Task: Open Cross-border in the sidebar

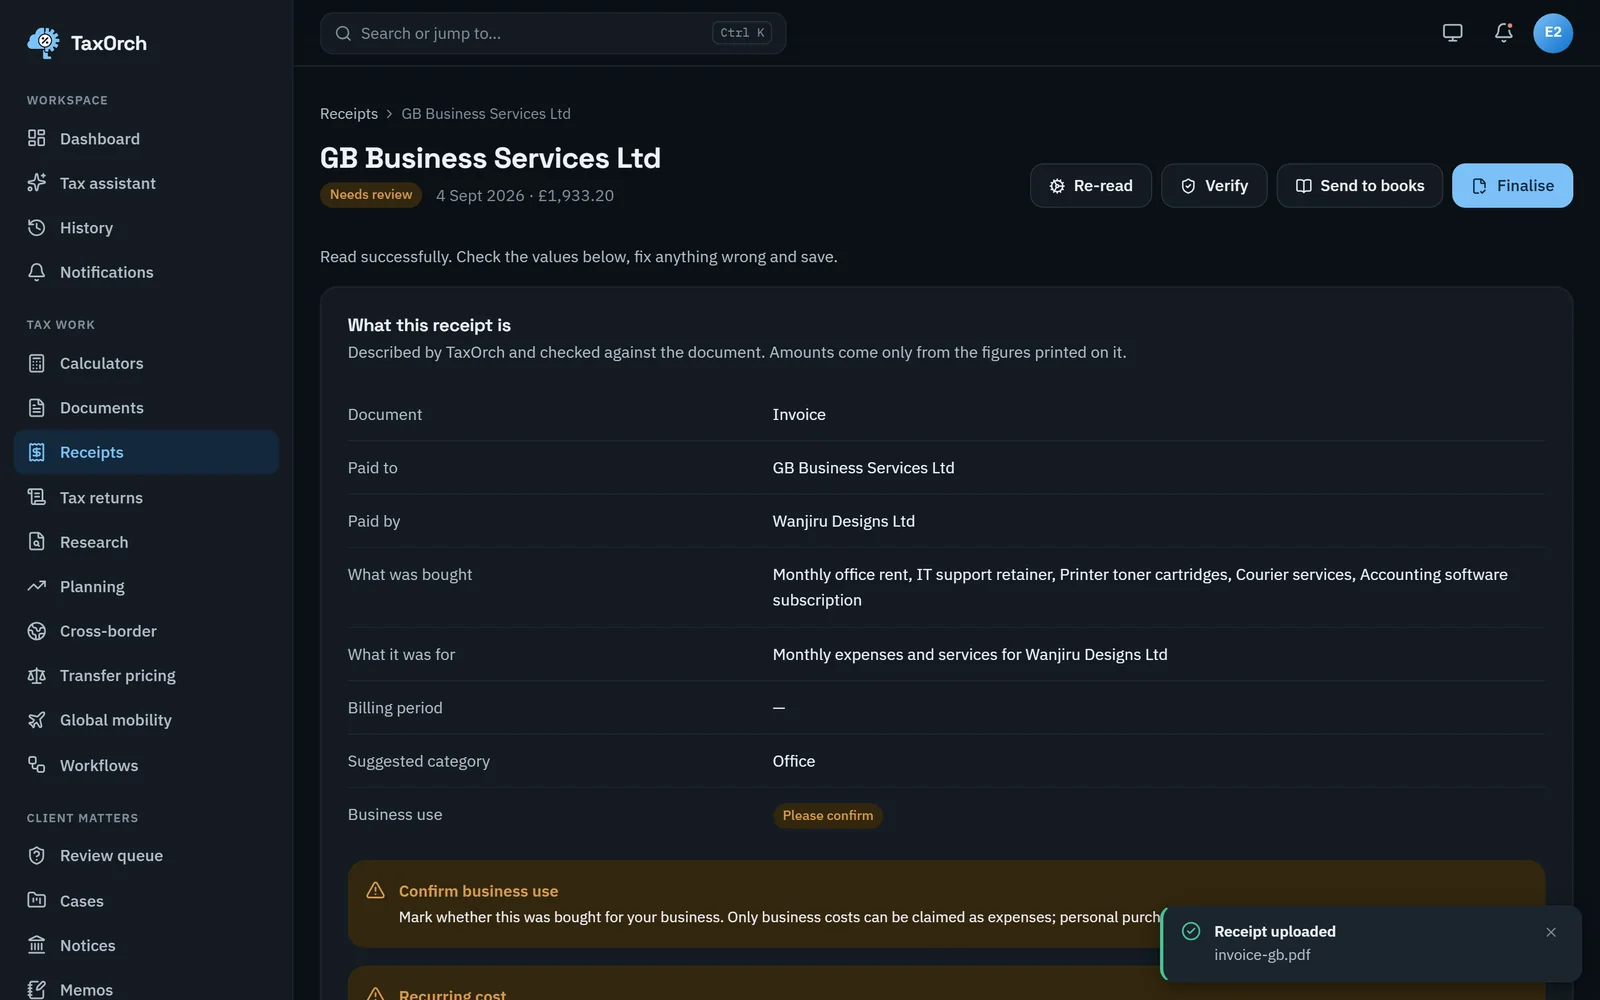Action: (x=146, y=631)
